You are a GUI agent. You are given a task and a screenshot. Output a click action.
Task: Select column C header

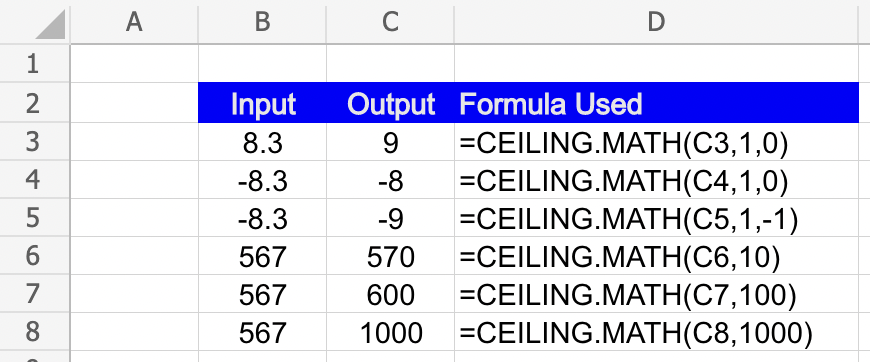[390, 22]
